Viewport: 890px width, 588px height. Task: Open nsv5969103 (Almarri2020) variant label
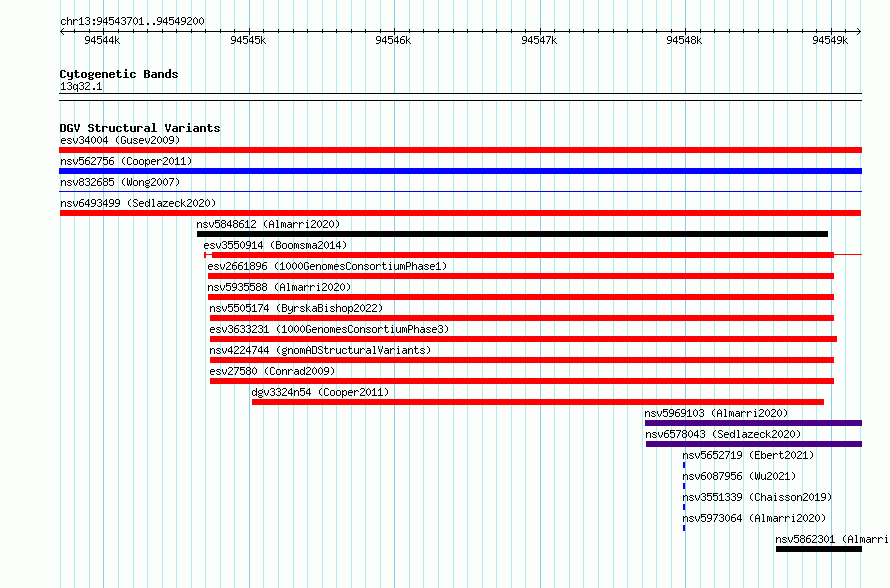[716, 413]
